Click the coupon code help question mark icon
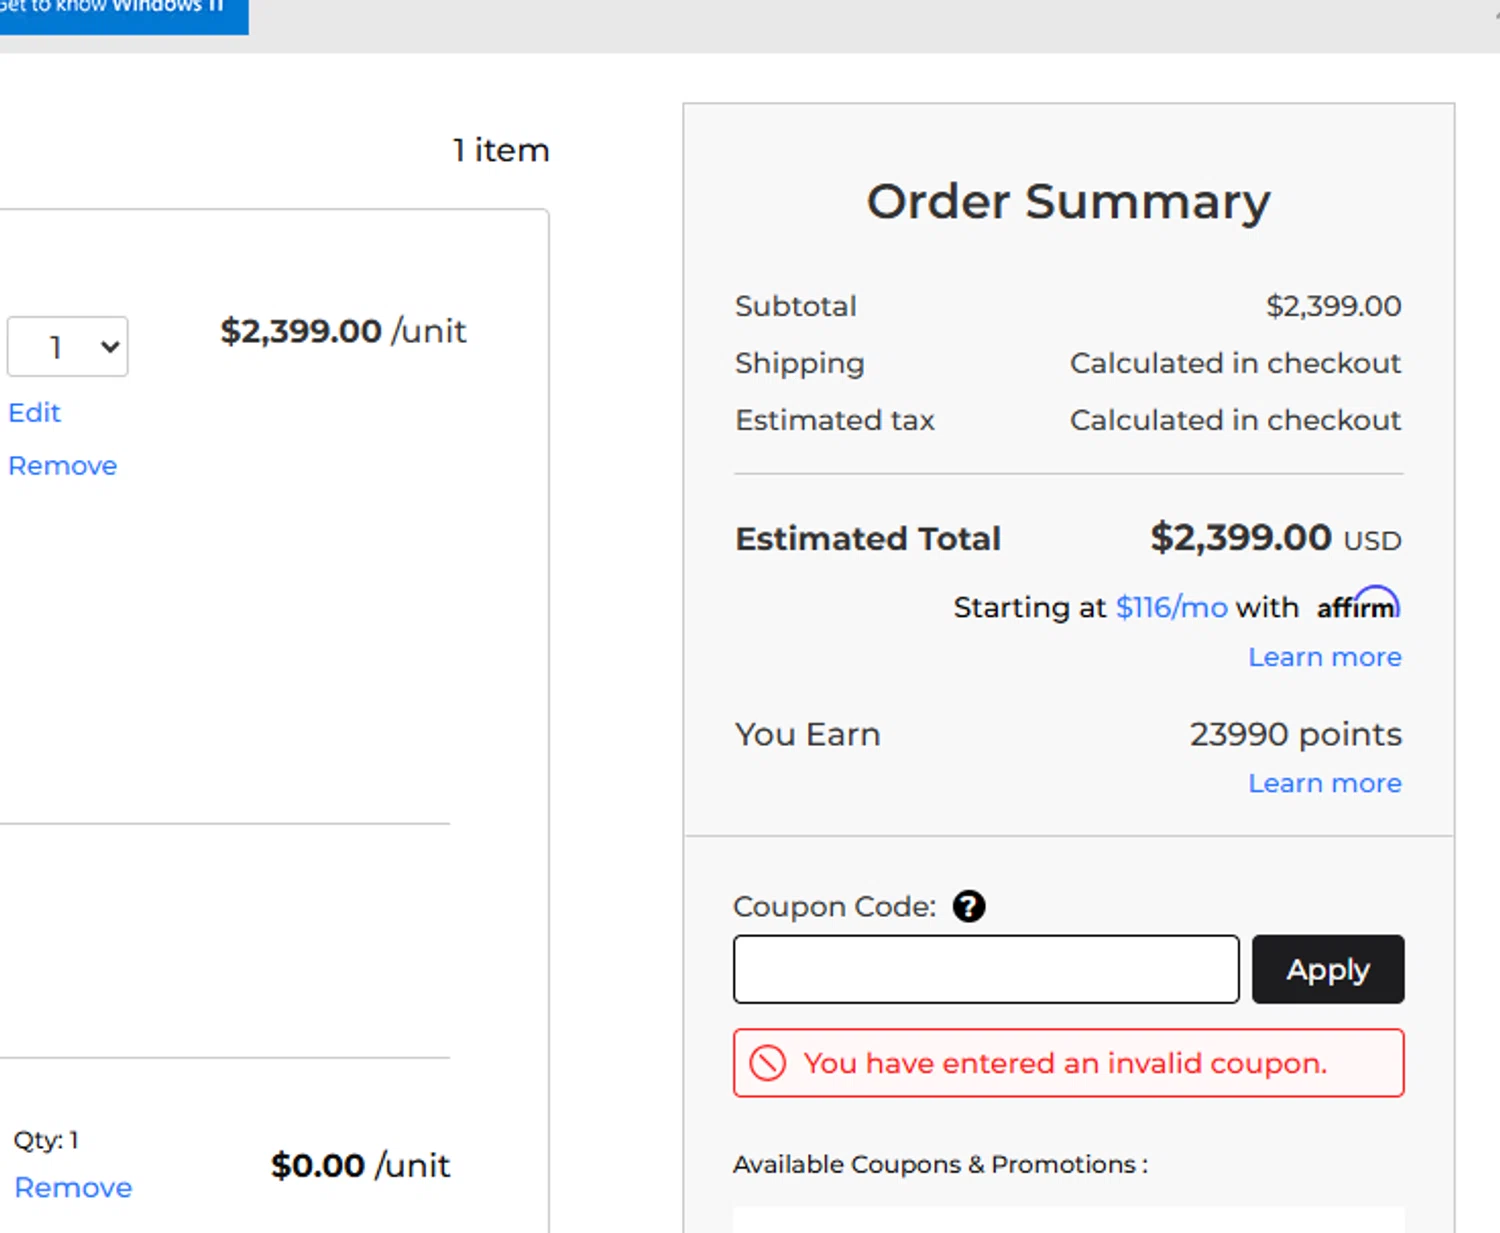 click(968, 906)
